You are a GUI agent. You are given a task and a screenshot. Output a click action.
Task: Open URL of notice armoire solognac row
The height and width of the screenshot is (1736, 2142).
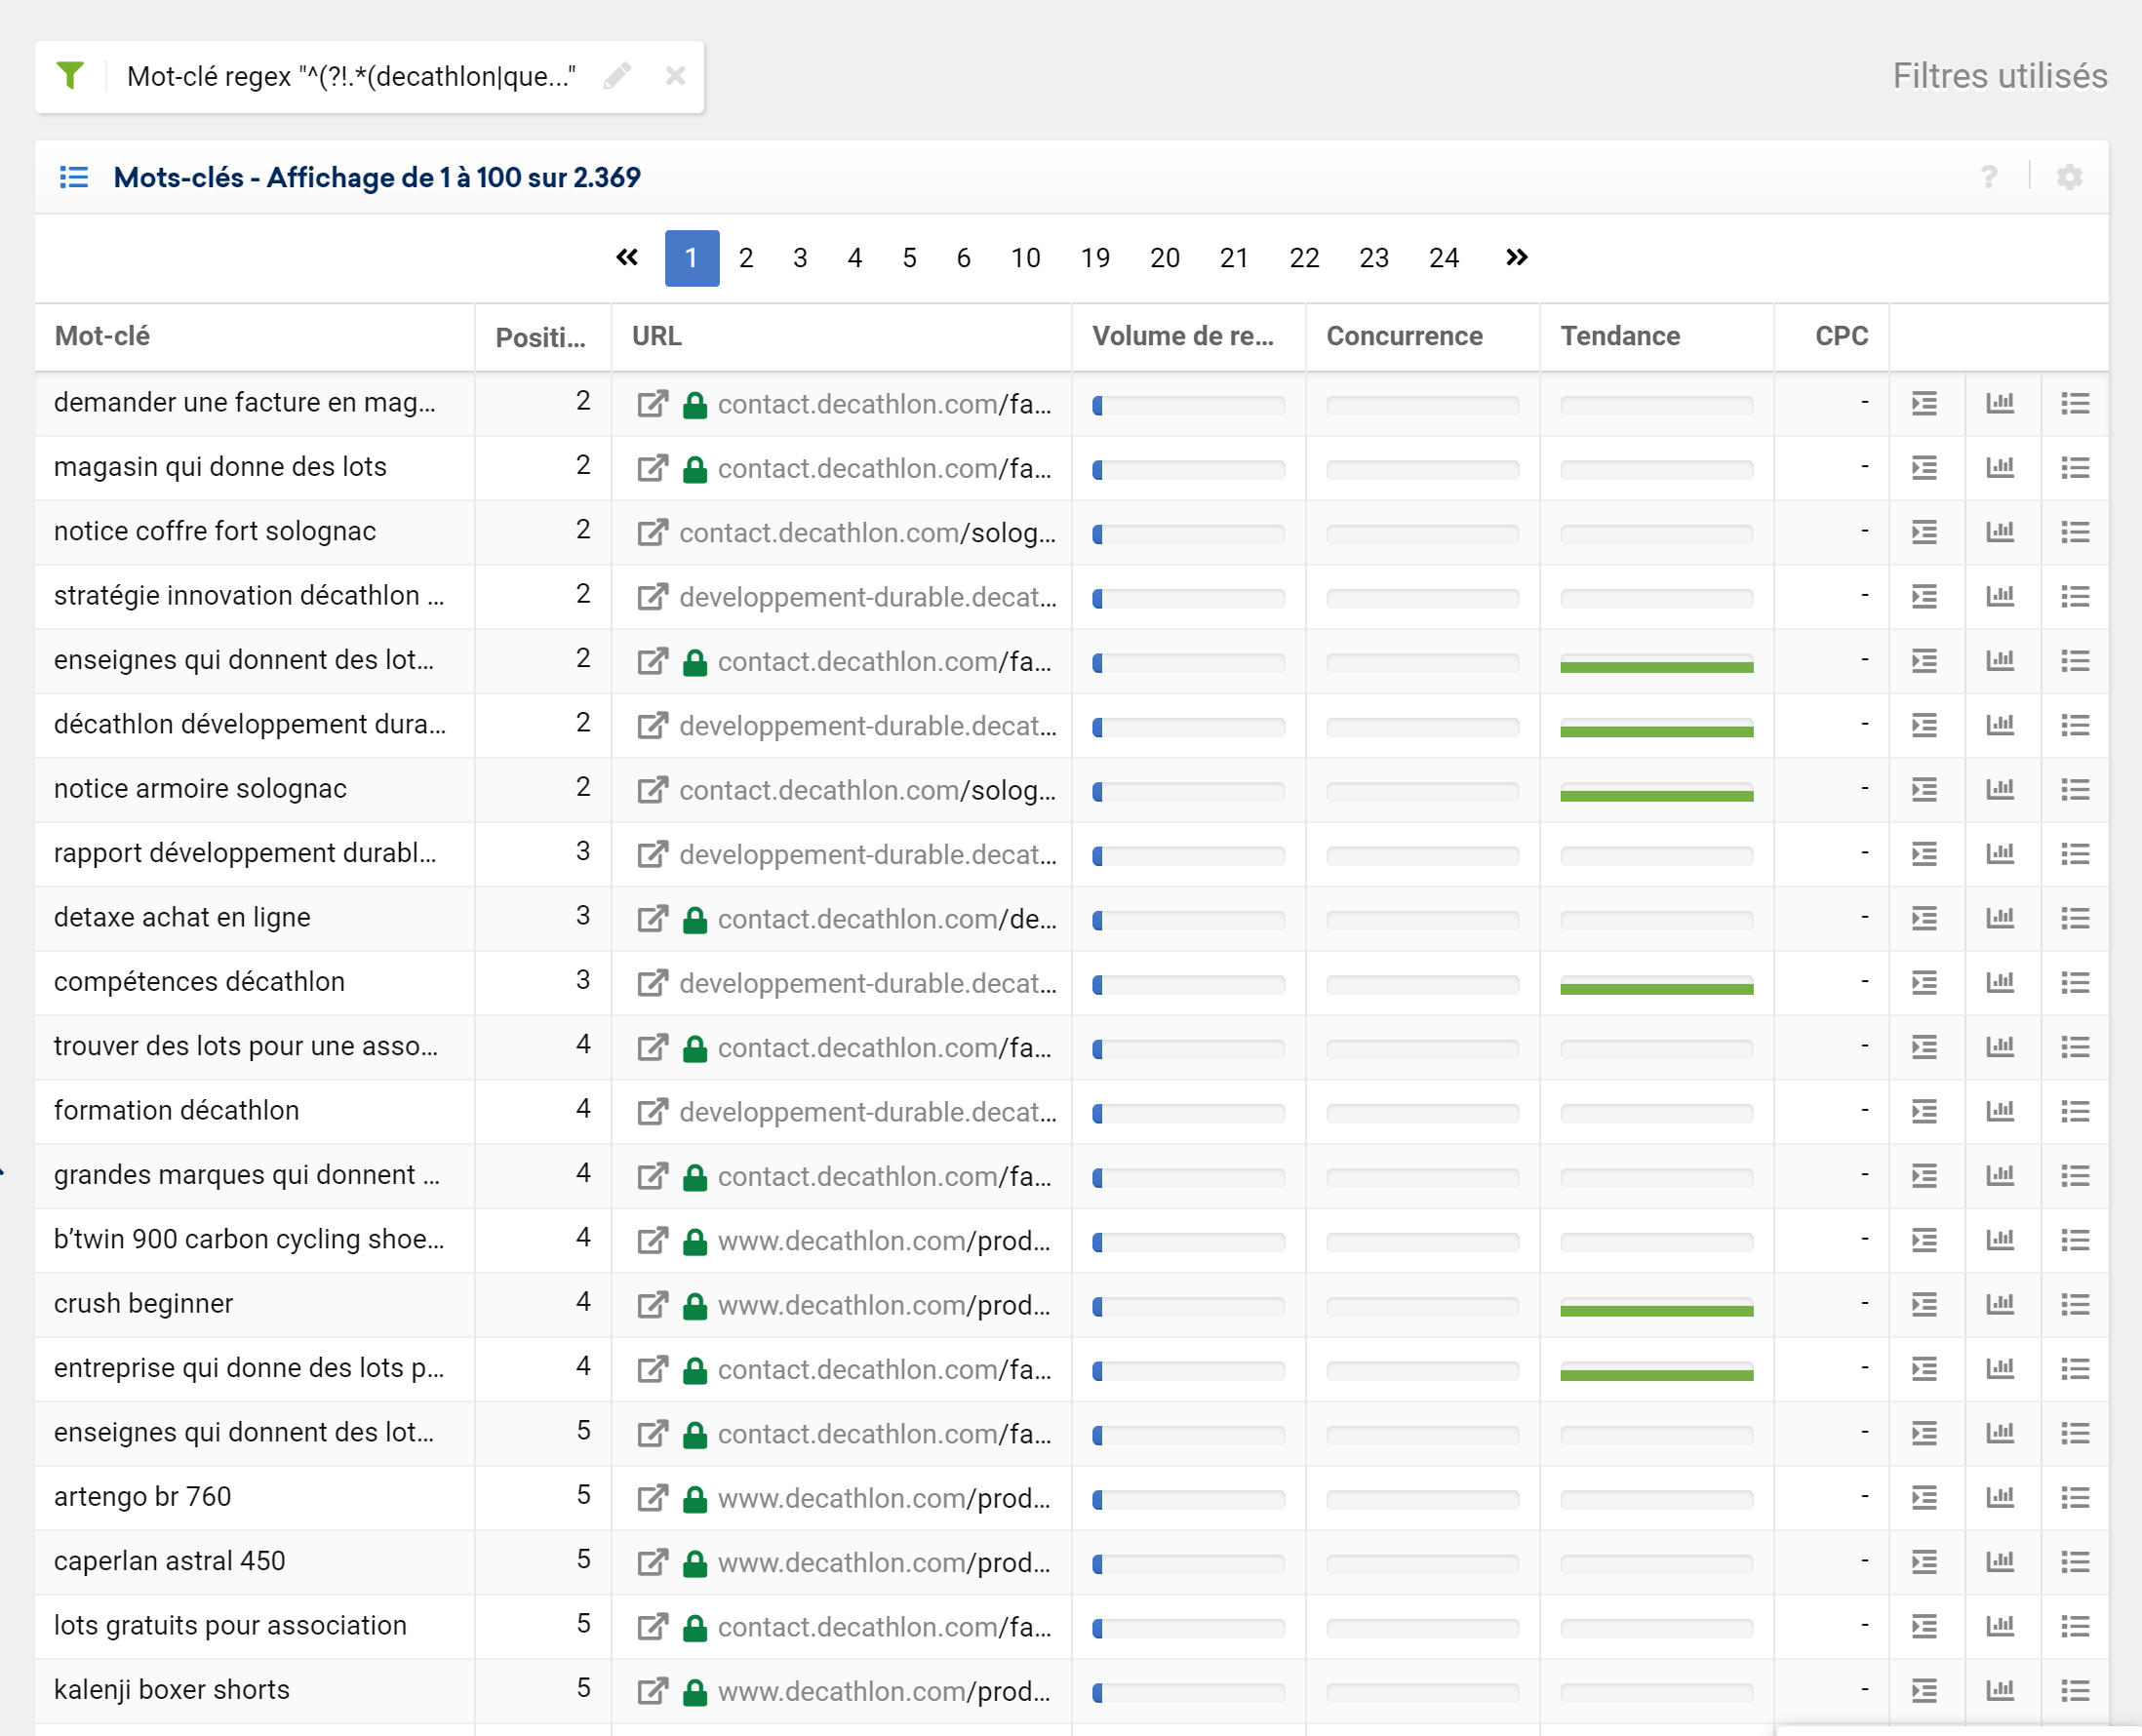pyautogui.click(x=867, y=790)
